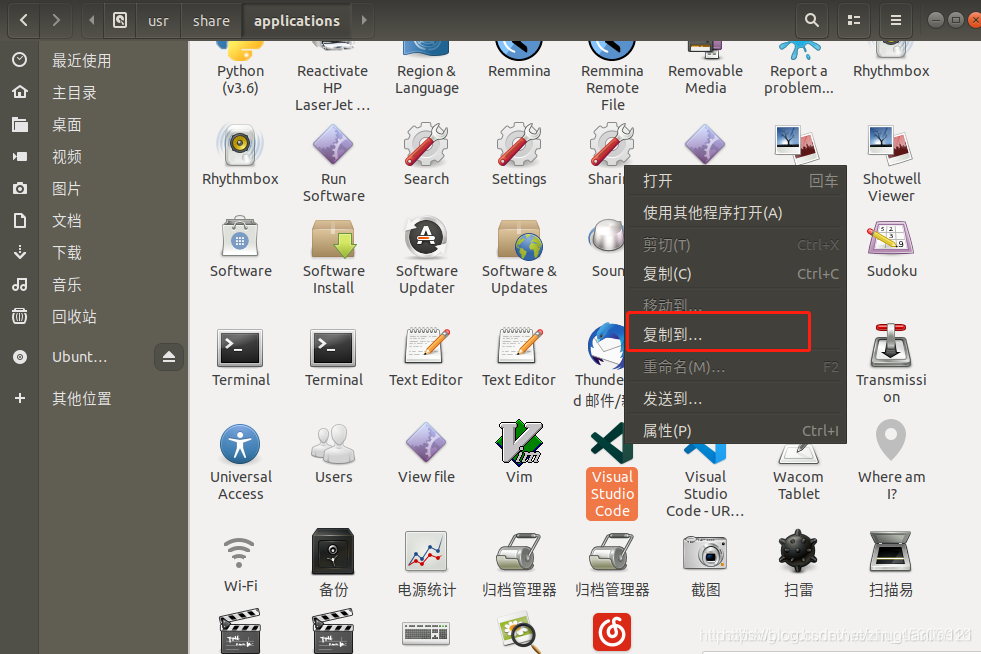Click the + bookmark button in sidebar
This screenshot has height=654, width=981.
(x=19, y=398)
